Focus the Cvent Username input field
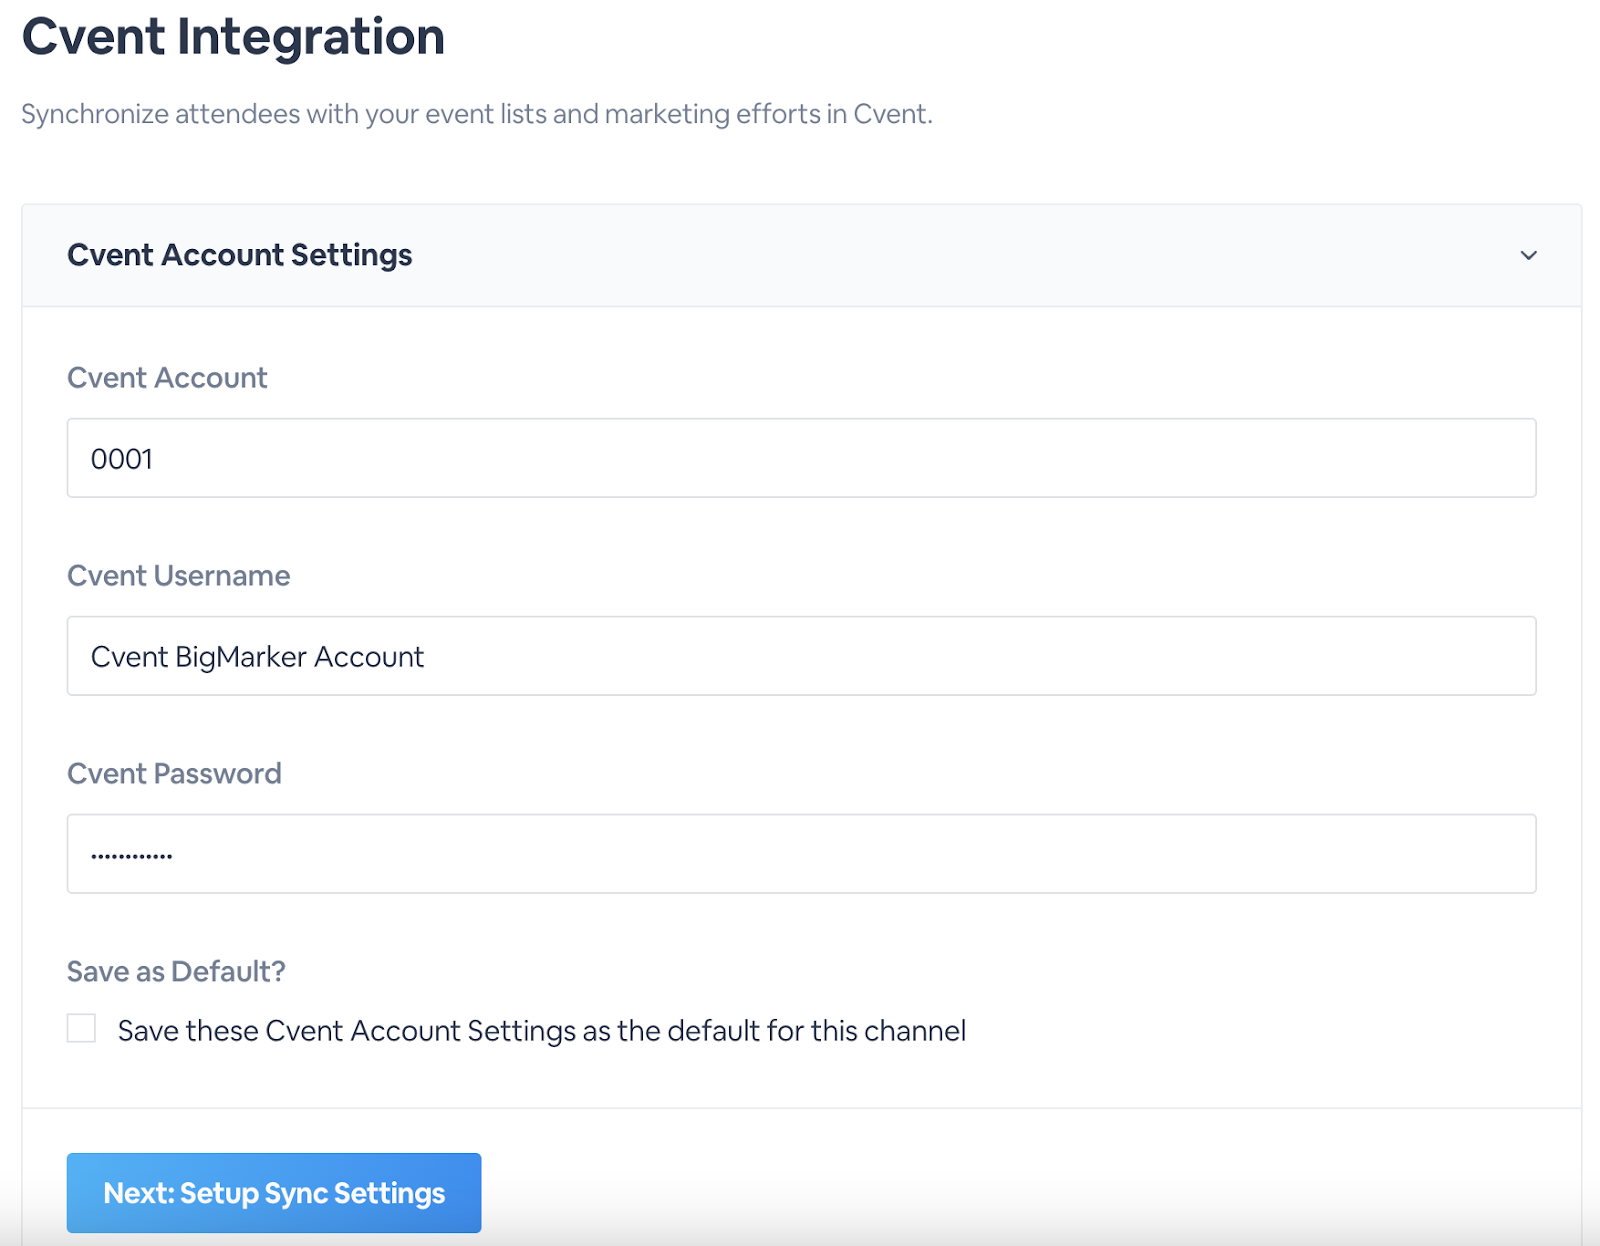Screen dimensions: 1600x1246 tap(800, 656)
